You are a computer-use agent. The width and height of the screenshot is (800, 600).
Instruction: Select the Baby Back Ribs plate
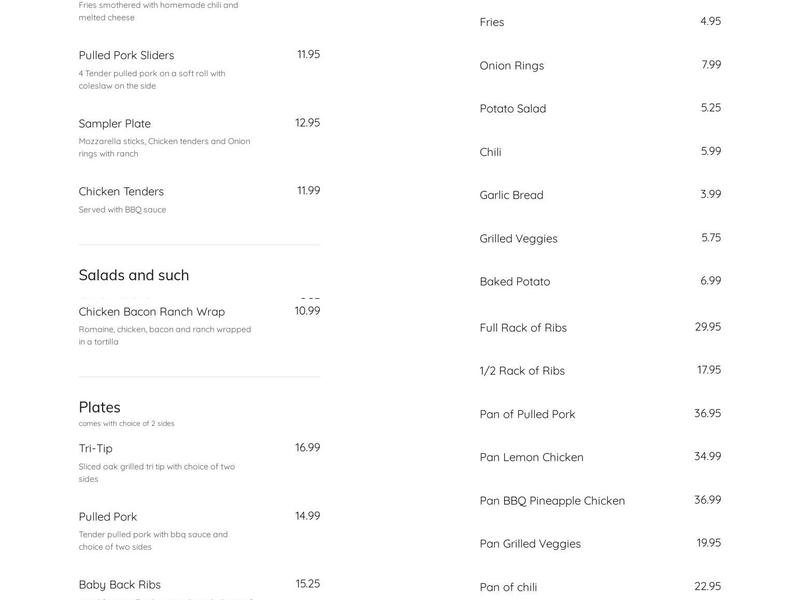(120, 585)
